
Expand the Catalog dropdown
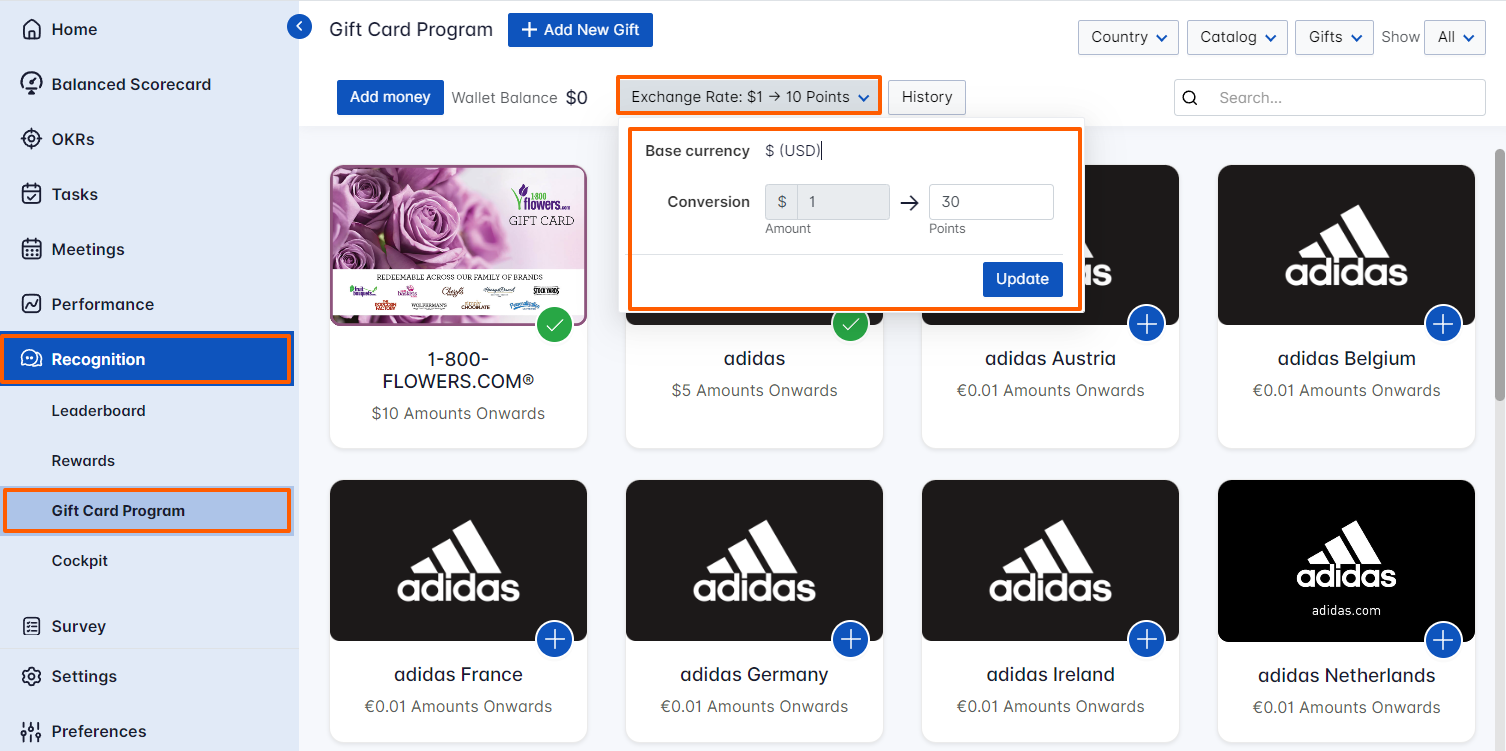1237,36
